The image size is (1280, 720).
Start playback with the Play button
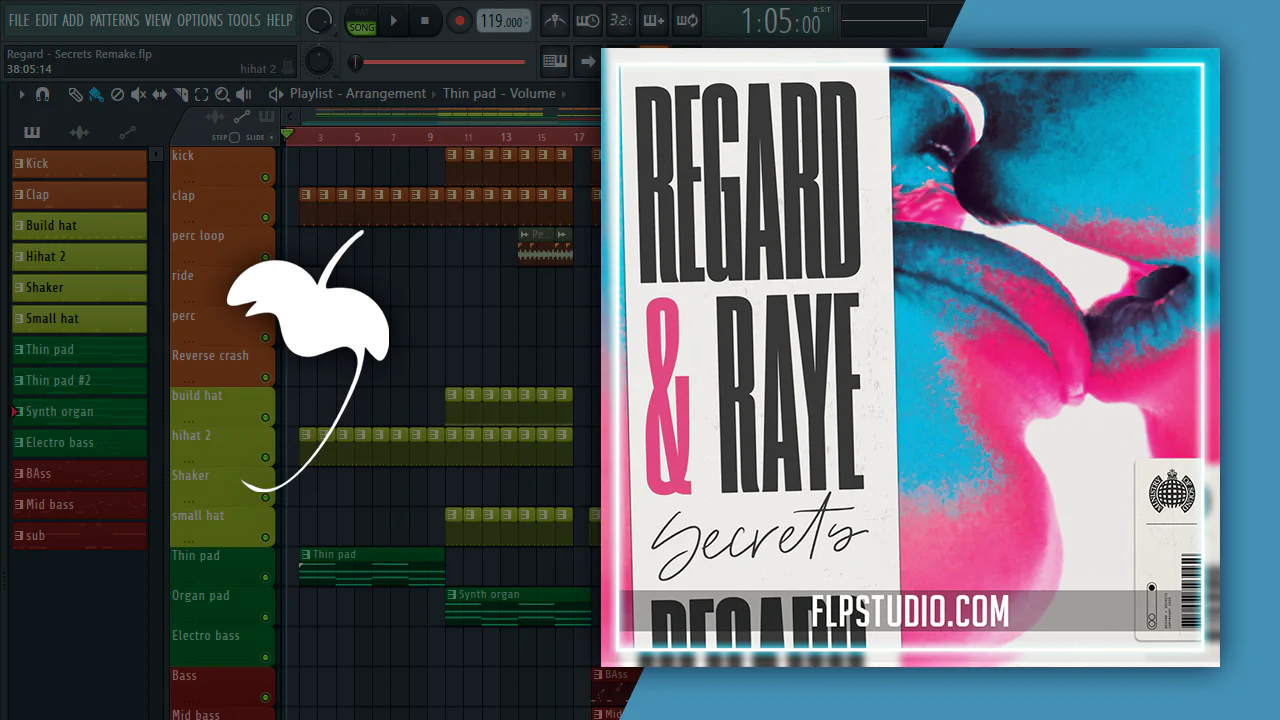(x=393, y=20)
